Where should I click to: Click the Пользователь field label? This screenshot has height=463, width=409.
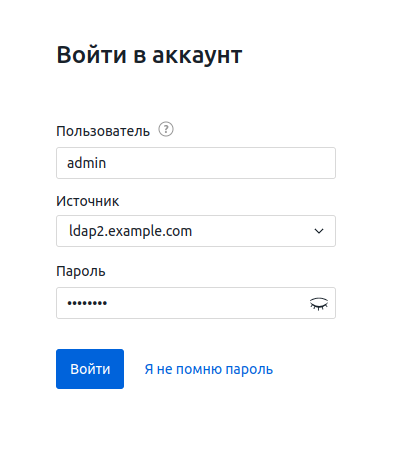point(103,131)
